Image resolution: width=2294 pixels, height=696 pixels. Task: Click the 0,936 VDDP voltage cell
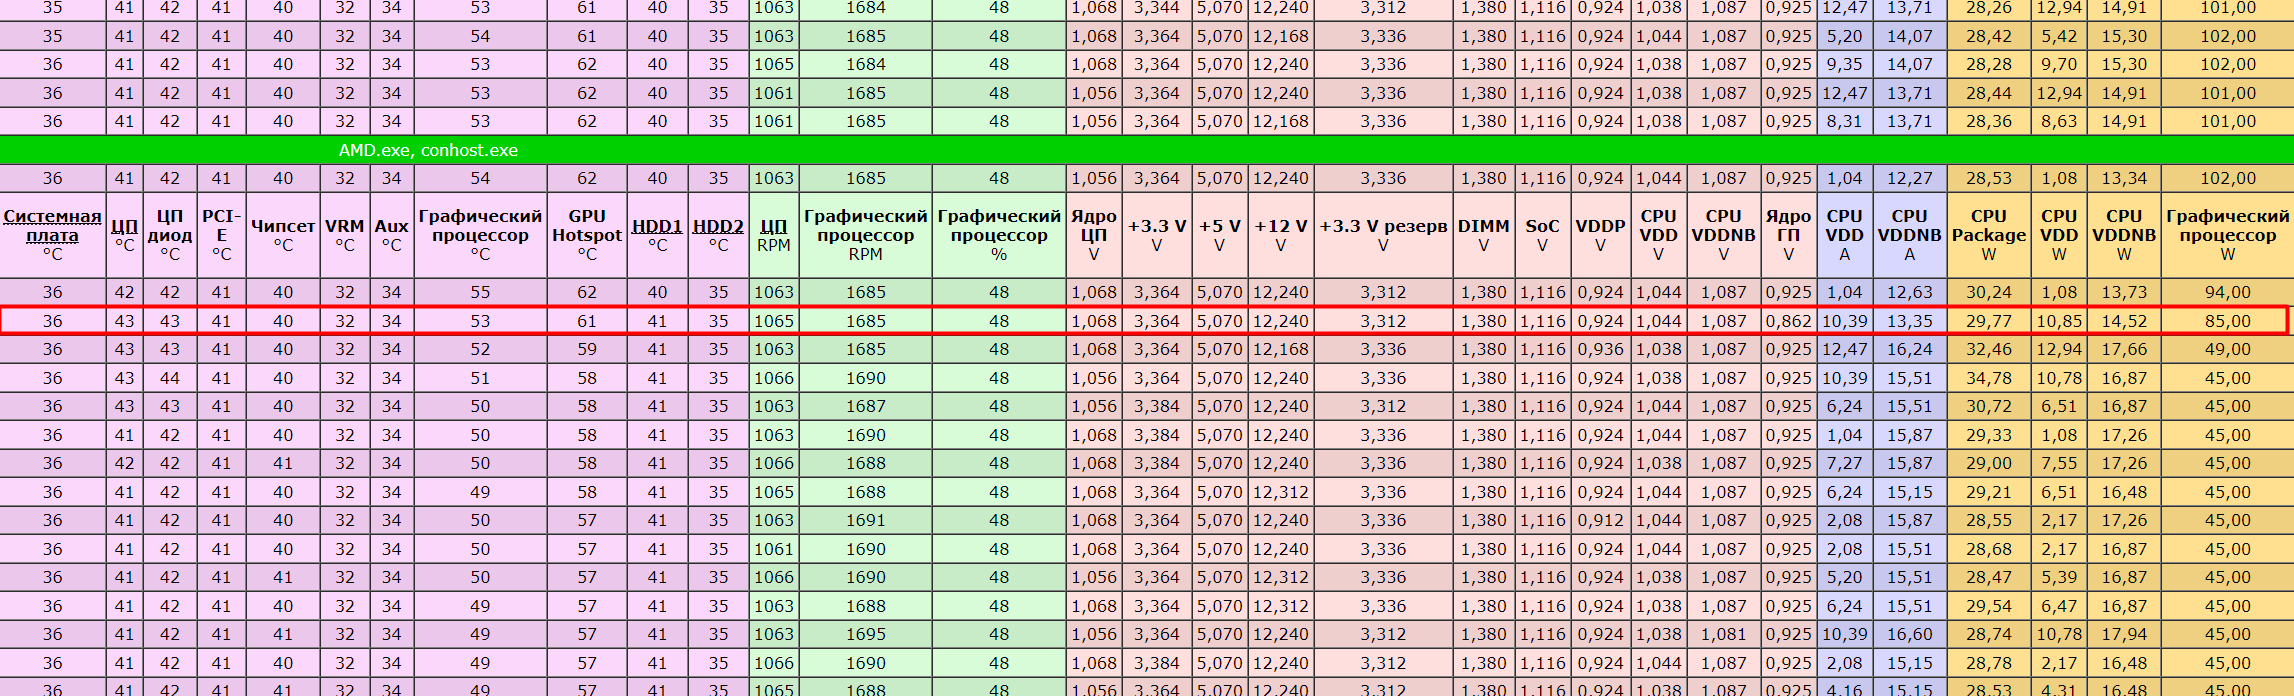click(1600, 349)
